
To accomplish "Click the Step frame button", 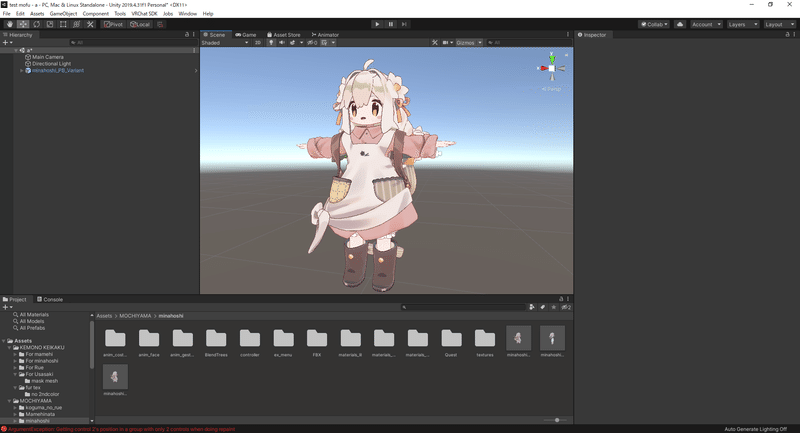I will [404, 24].
